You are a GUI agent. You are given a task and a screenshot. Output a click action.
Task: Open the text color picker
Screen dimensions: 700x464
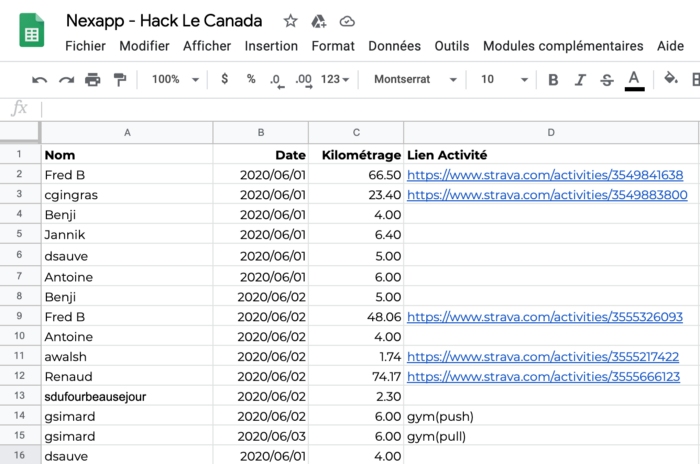coord(634,80)
